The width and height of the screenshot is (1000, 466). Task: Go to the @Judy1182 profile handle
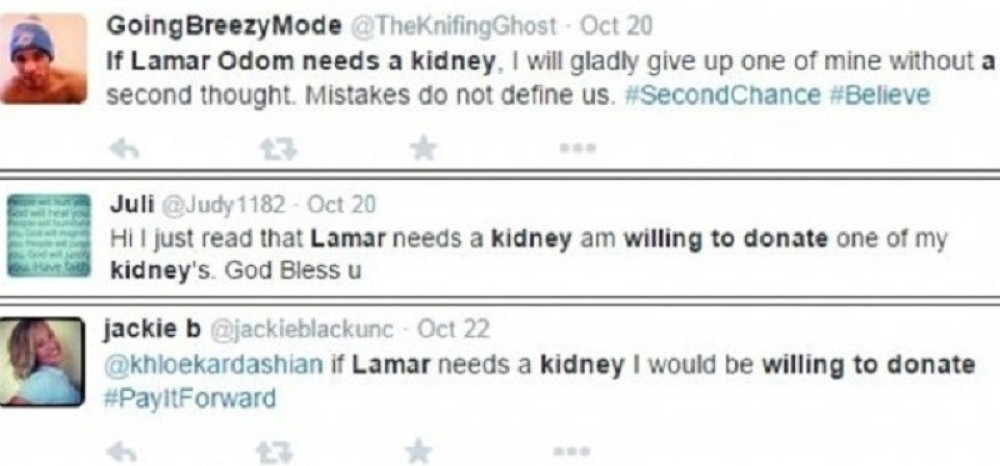pos(224,206)
